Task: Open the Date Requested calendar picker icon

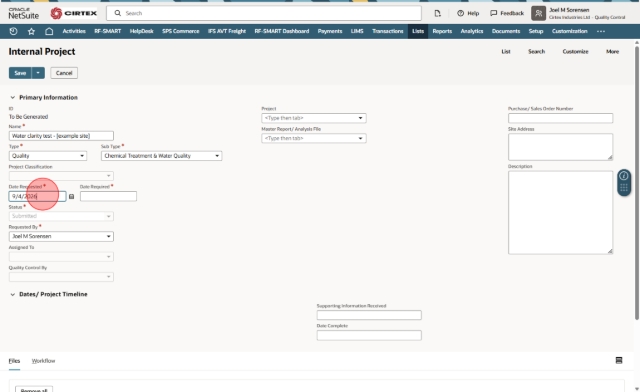Action: [x=71, y=196]
